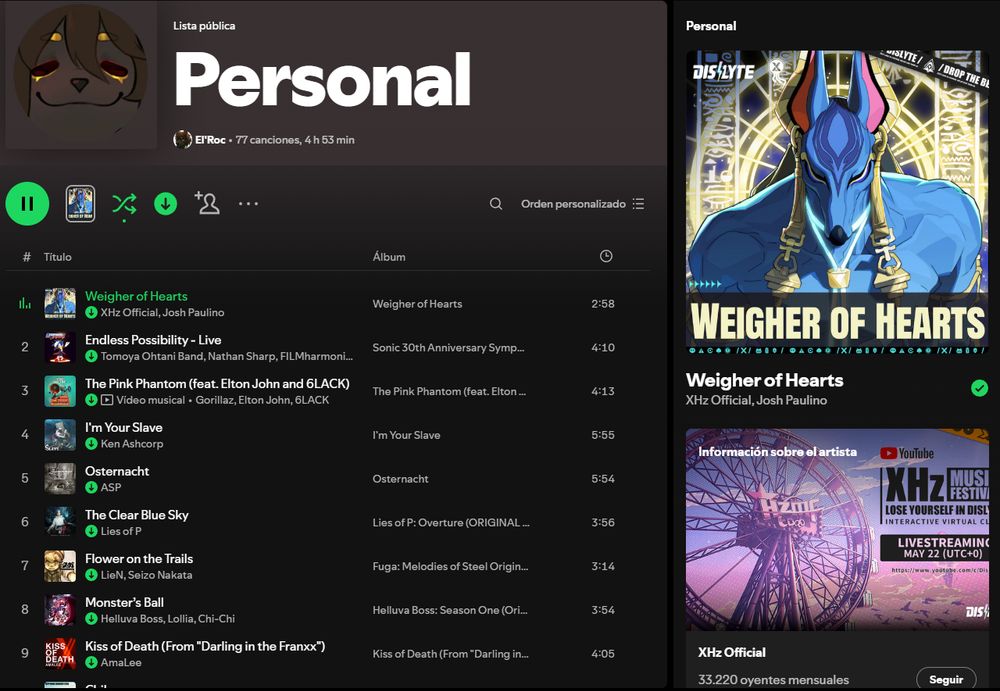Screen dimensions: 1000x691
Task: Select Monster's Ball track title
Action: pyautogui.click(x=124, y=602)
